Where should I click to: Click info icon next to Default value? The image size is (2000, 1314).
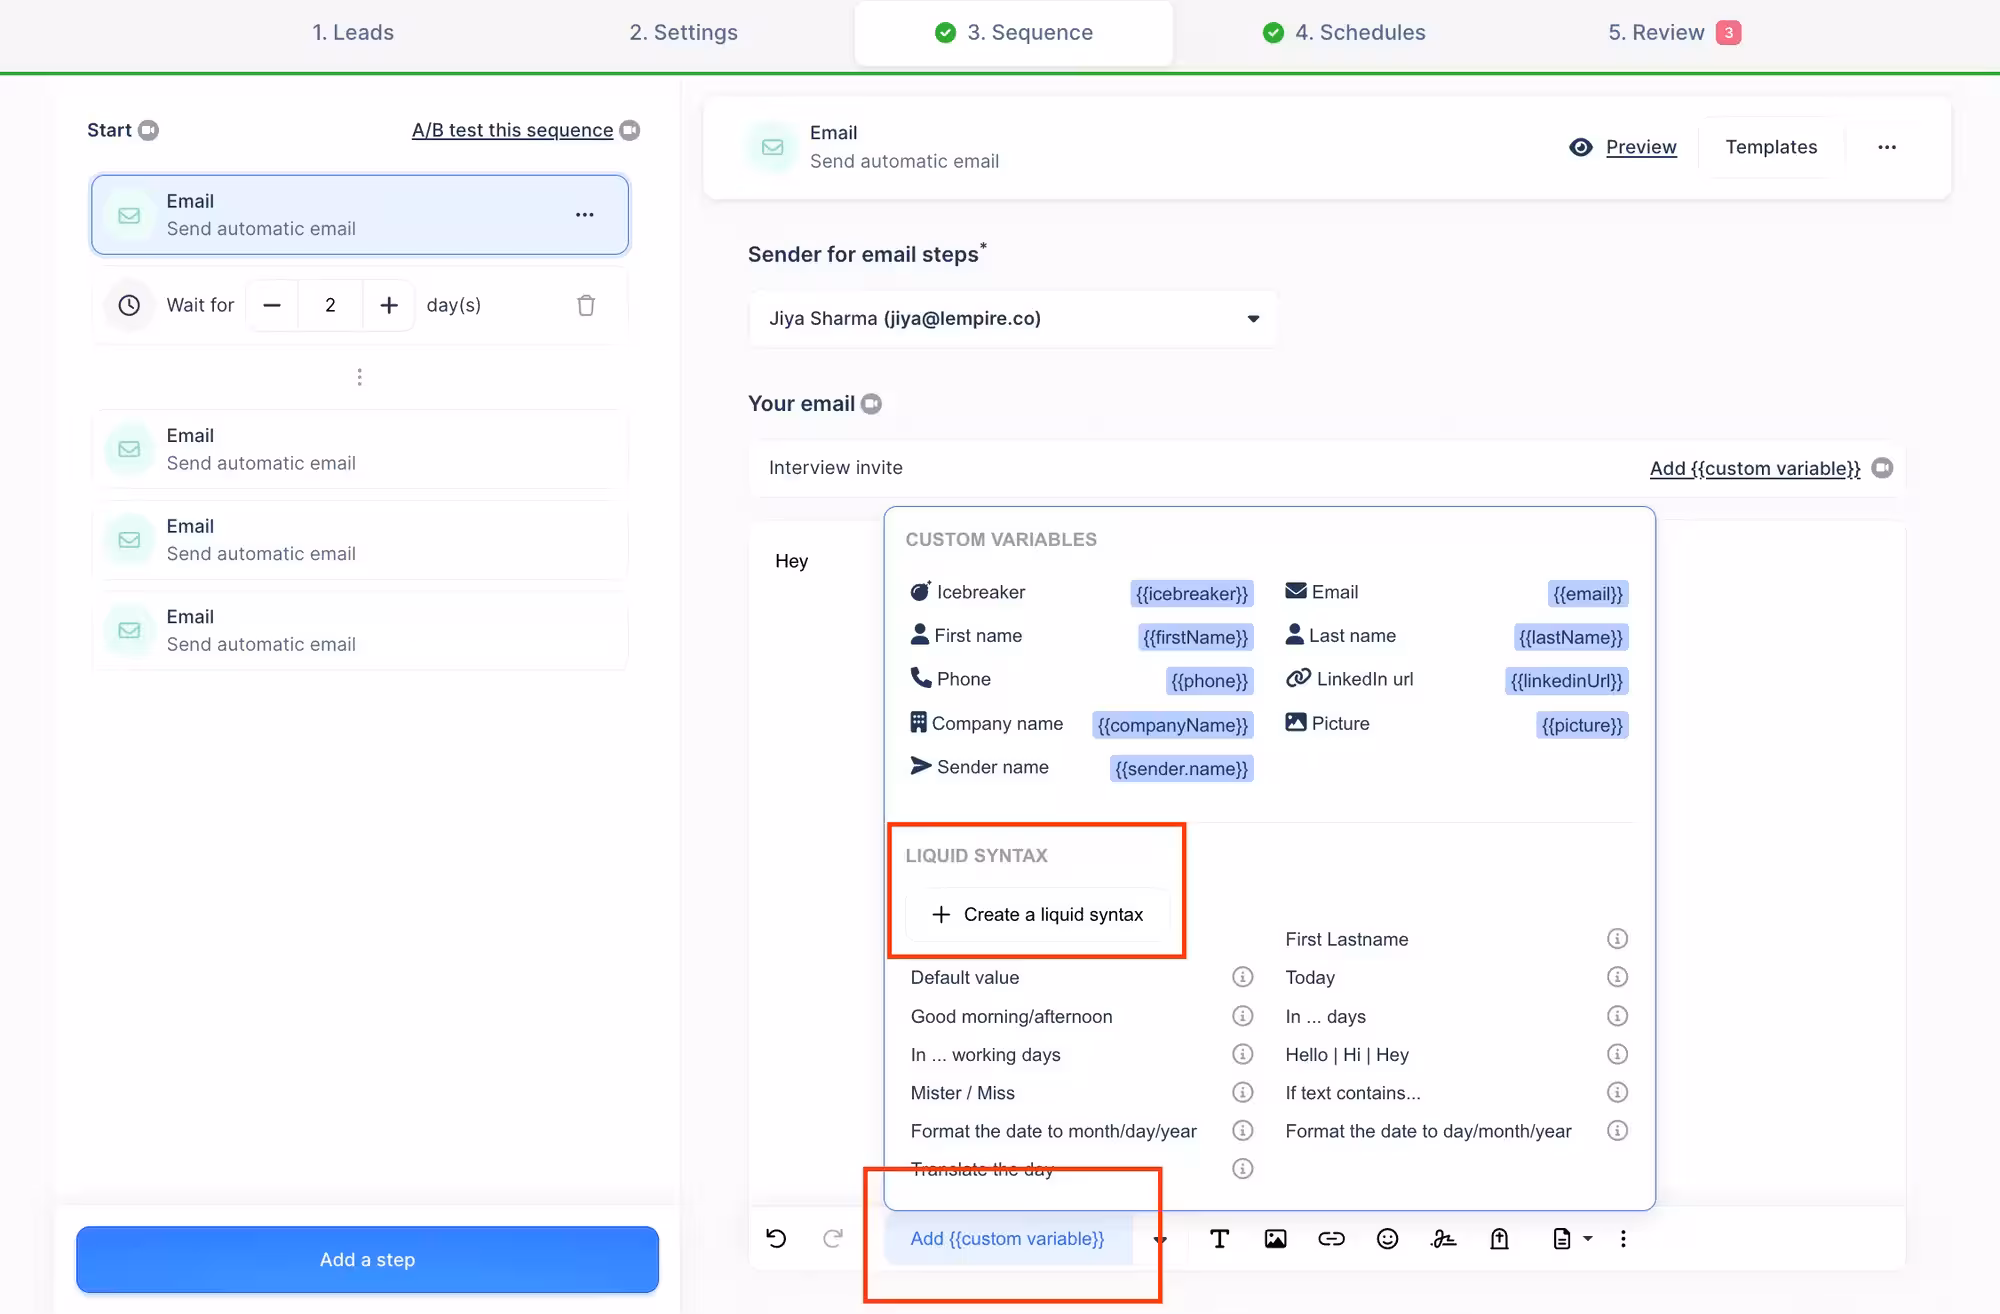click(1242, 977)
